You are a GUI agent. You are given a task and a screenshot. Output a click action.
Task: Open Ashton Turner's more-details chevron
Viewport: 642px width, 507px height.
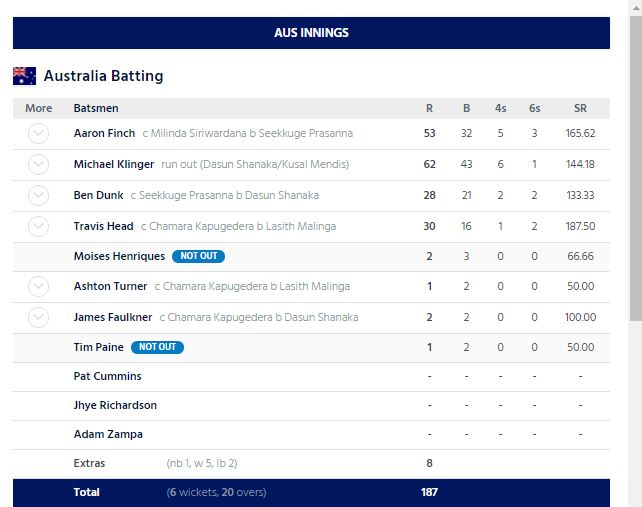(38, 287)
